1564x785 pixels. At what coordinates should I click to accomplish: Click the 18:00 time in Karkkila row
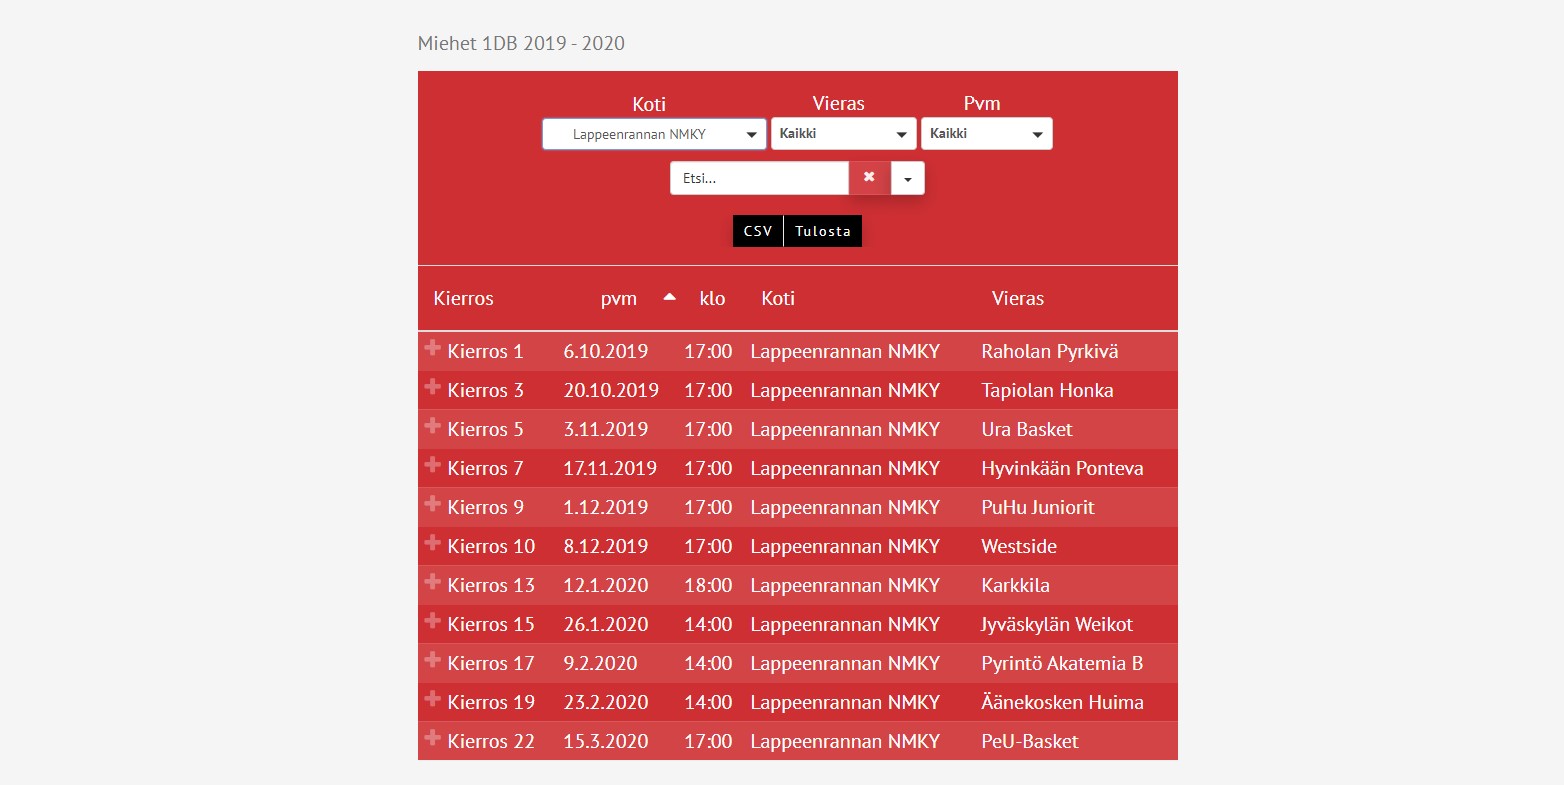[708, 586]
